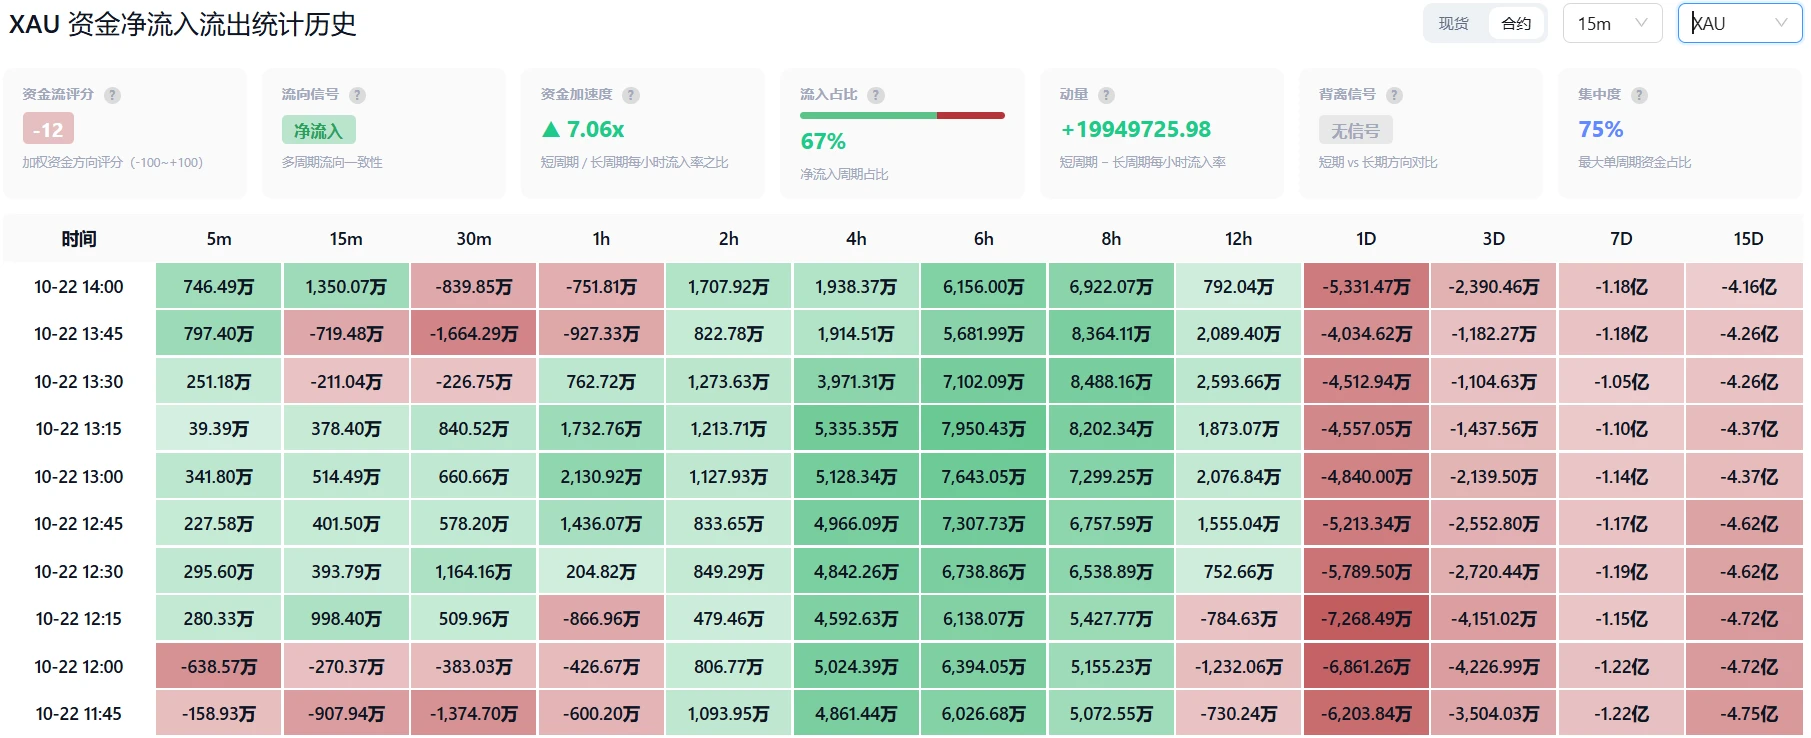Click the -7,268.49万 cell

coord(1366,619)
